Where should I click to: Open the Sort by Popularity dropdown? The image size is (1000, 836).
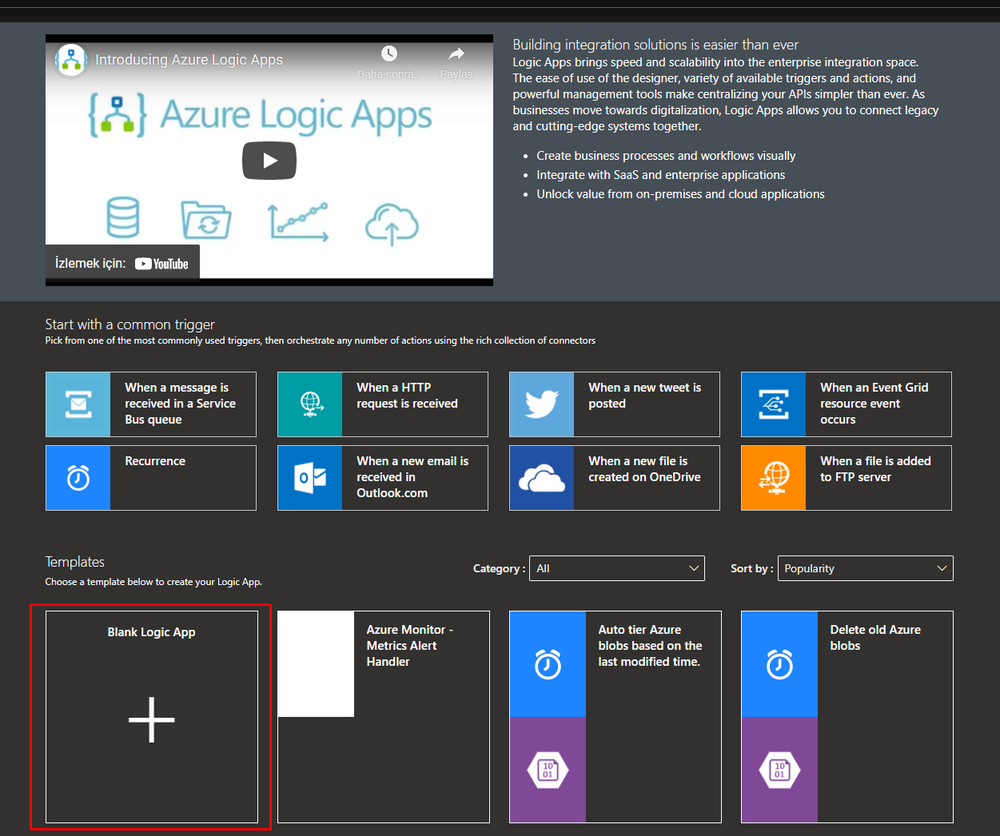865,568
